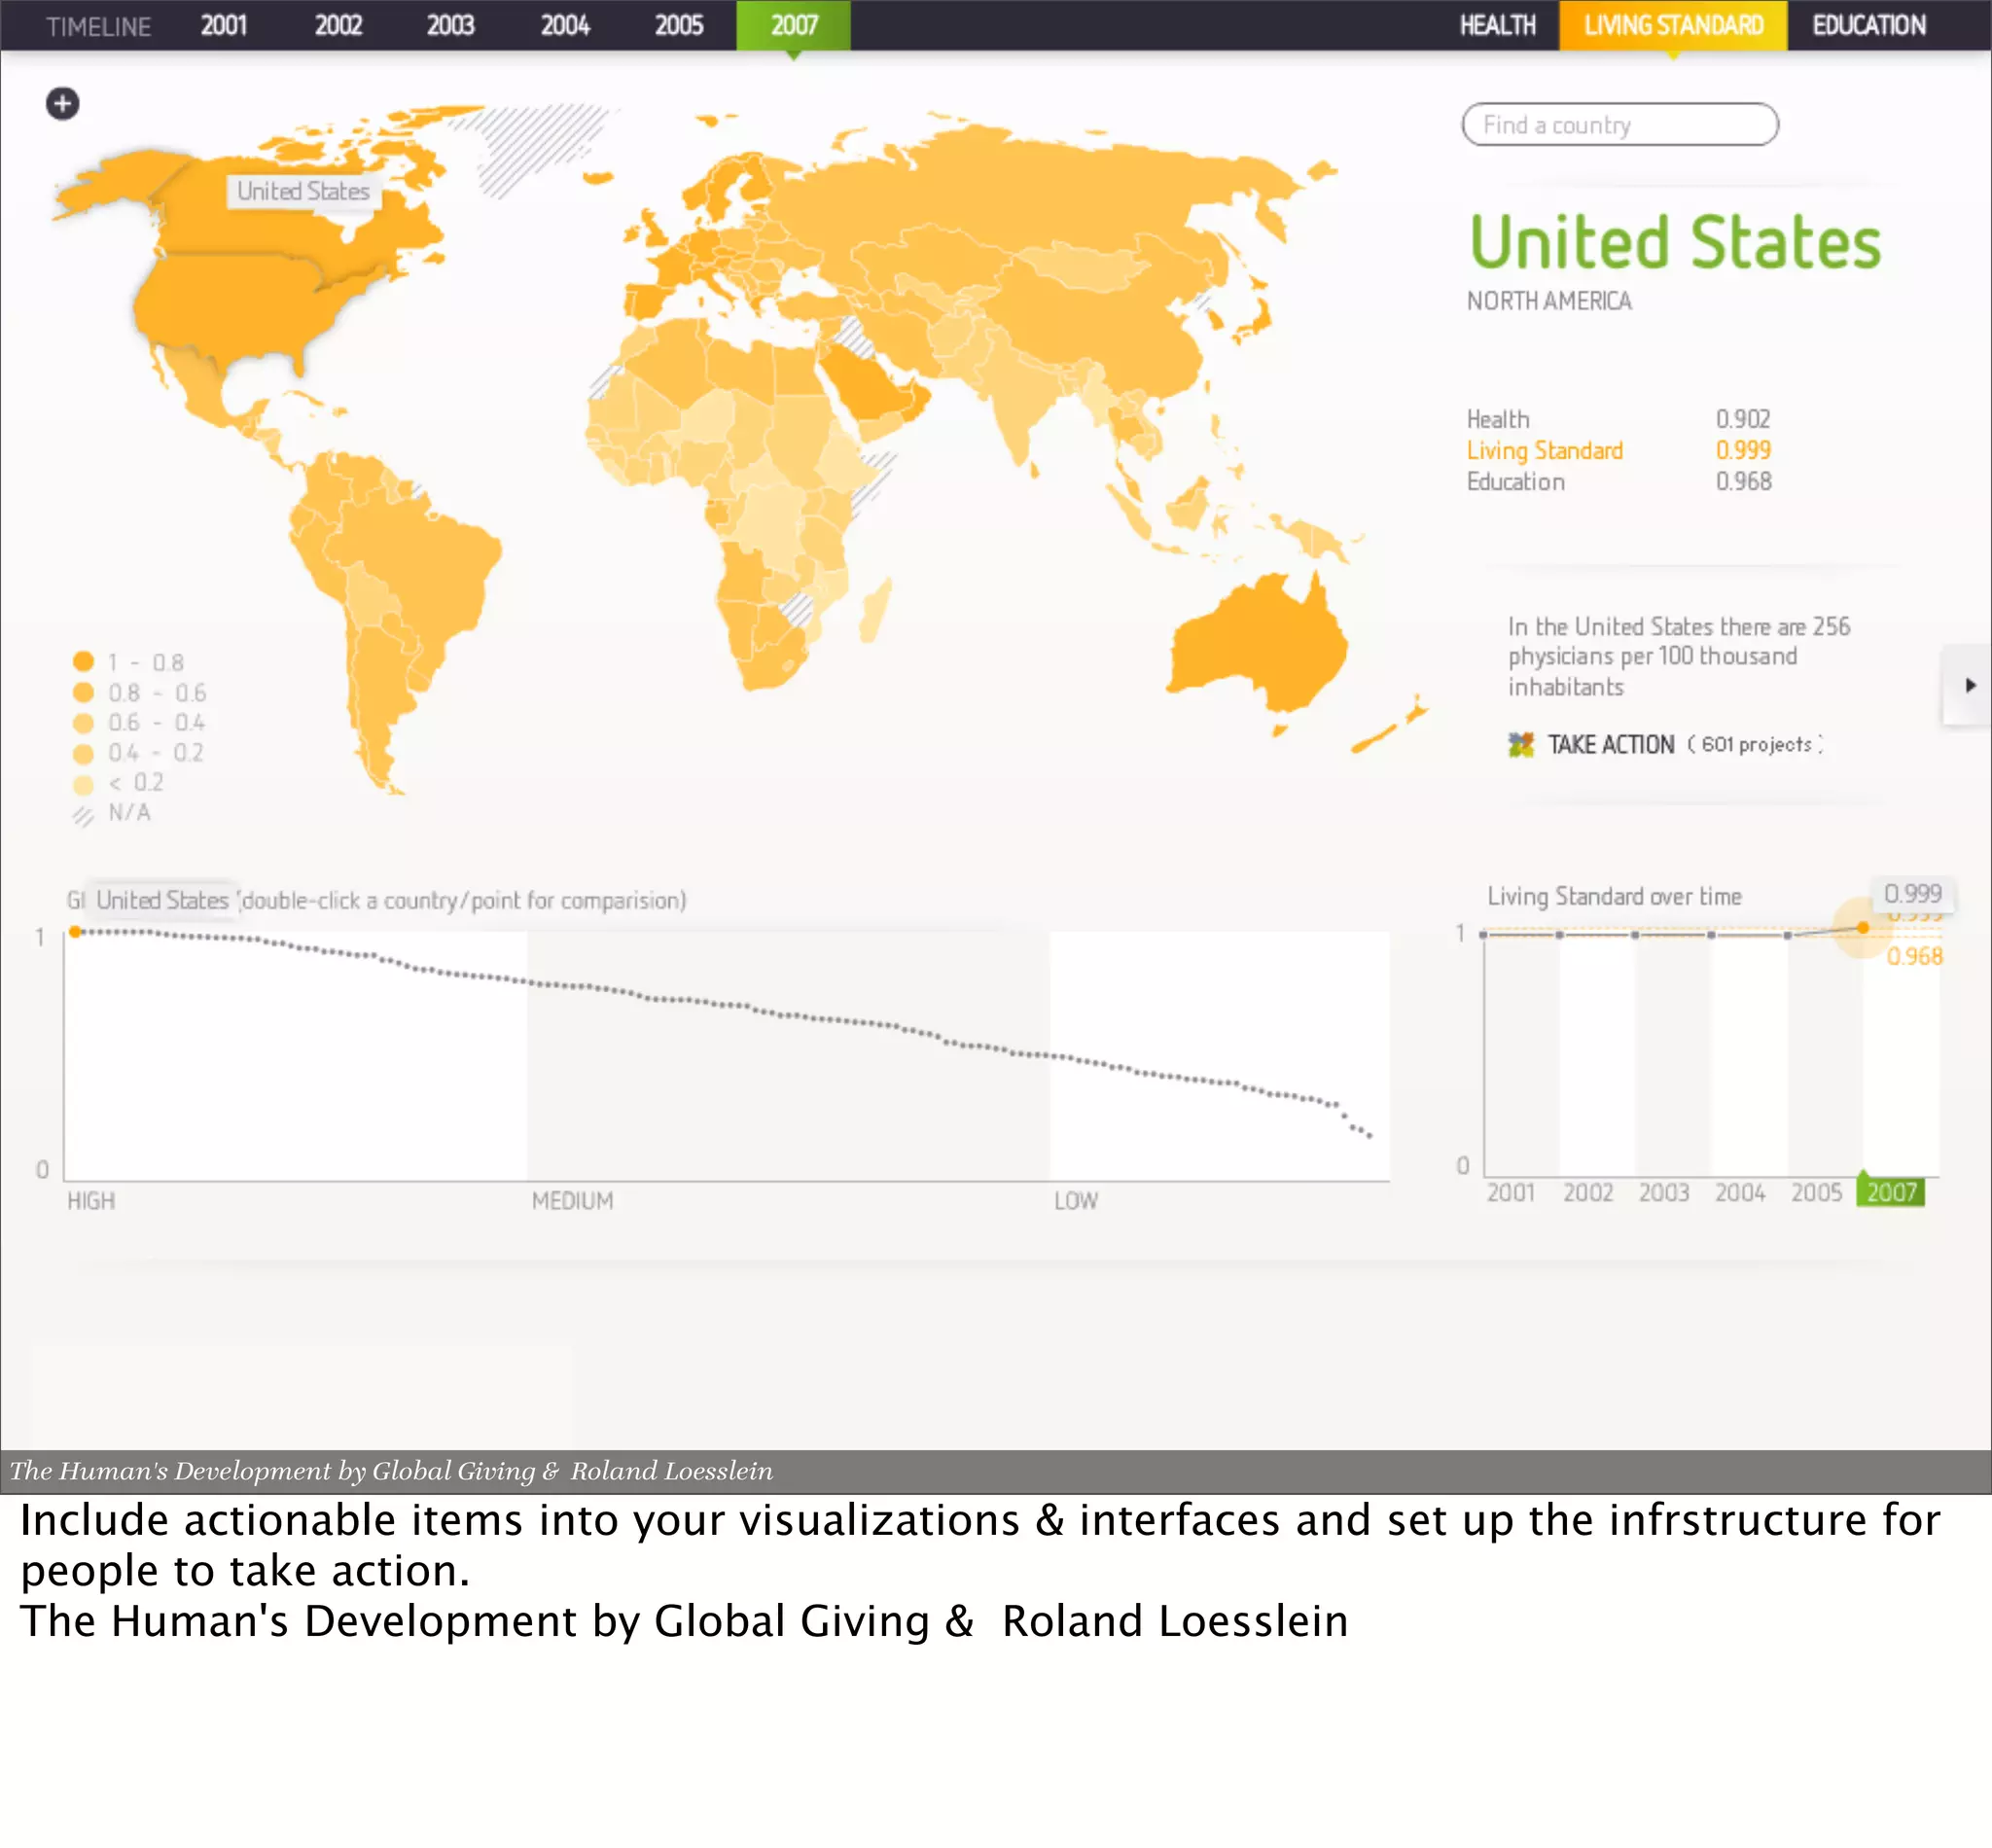The width and height of the screenshot is (1992, 1848).
Task: Click the last point on ranking curve
Action: click(x=1369, y=1136)
